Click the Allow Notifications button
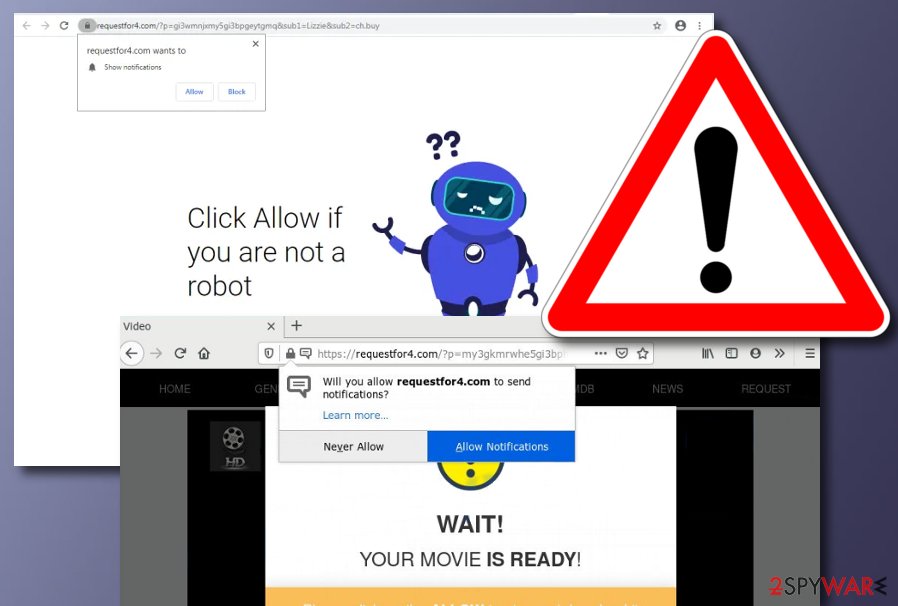This screenshot has width=898, height=606. pos(501,447)
